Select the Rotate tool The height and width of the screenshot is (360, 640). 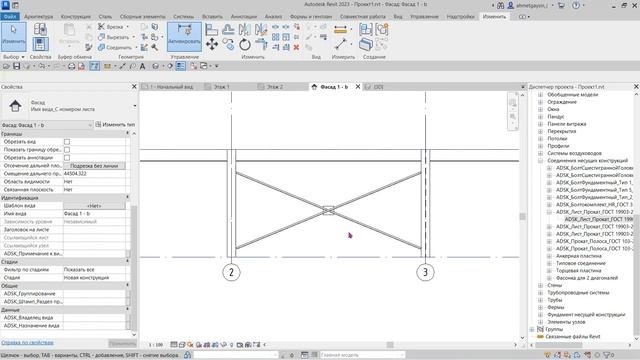244,44
